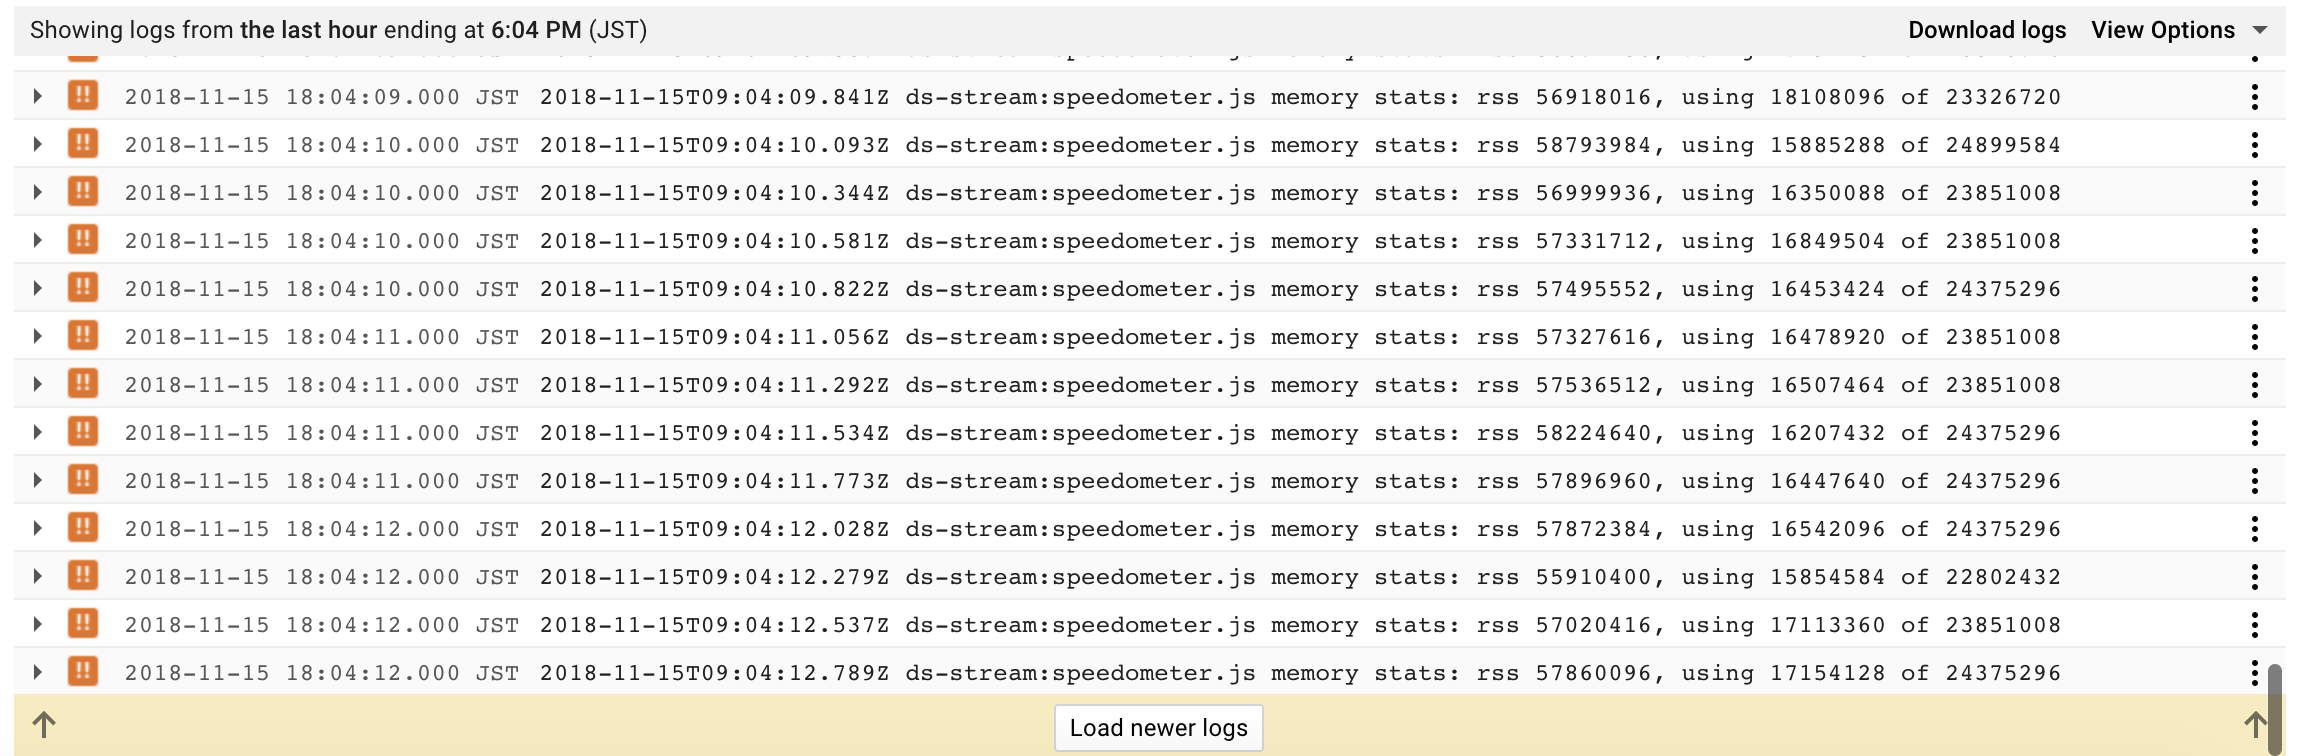Click the scroll-up arrow icon at bottom left
The width and height of the screenshot is (2302, 756).
pos(44,725)
